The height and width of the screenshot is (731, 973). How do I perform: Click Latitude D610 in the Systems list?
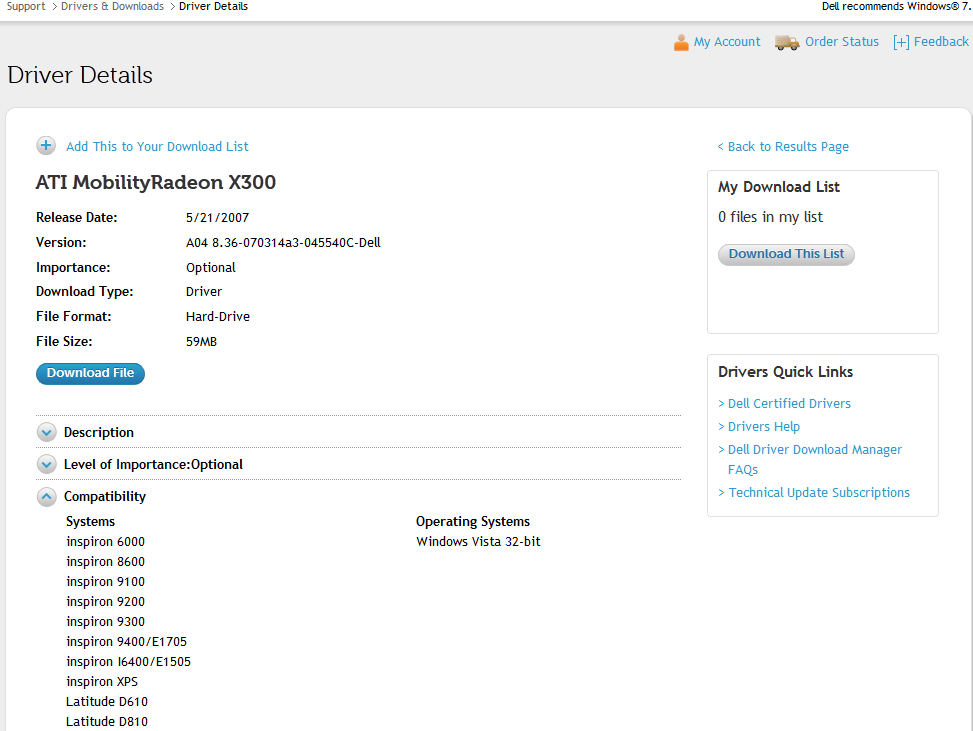point(107,702)
